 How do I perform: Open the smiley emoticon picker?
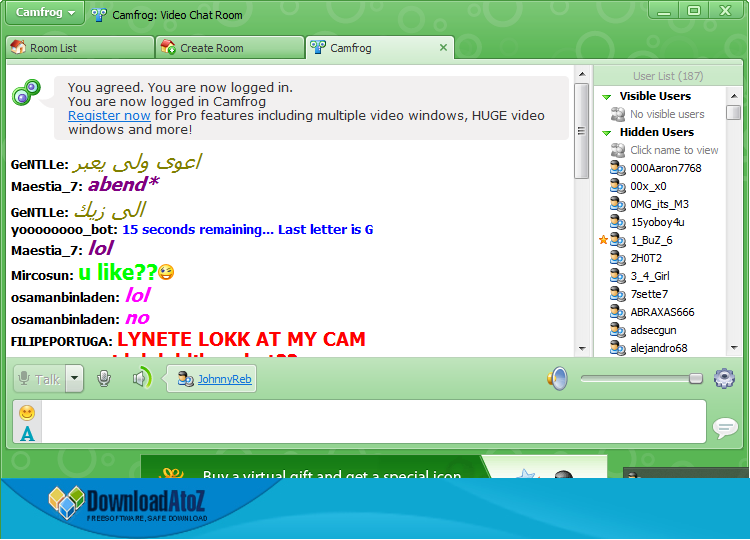tap(27, 413)
